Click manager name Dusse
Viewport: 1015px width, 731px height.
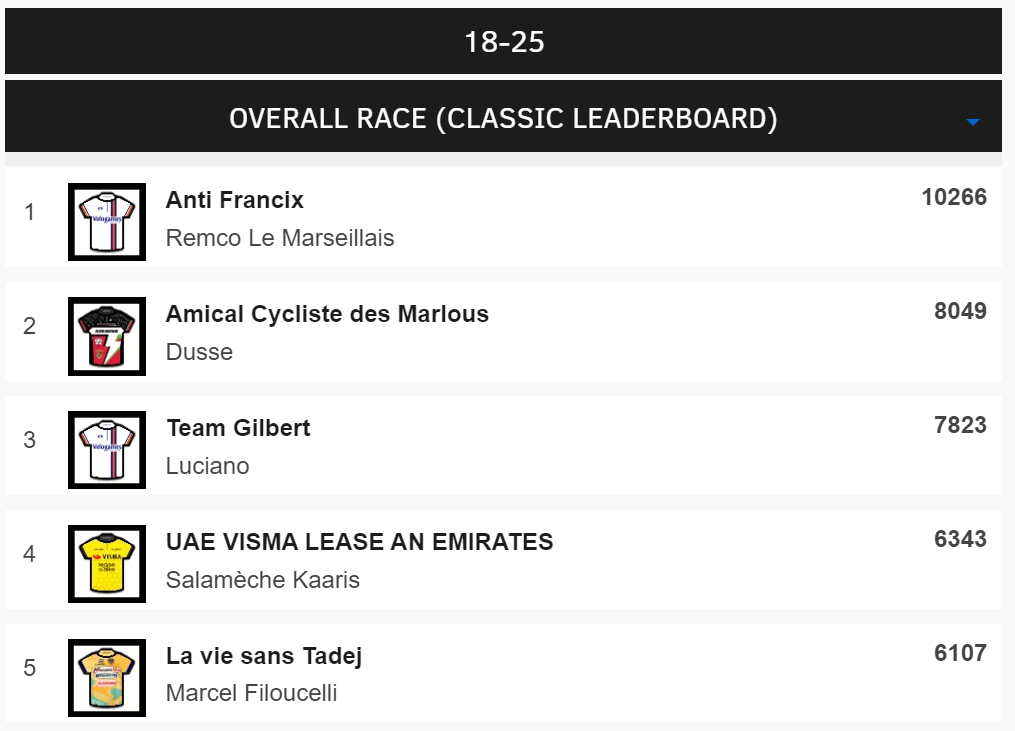(199, 352)
